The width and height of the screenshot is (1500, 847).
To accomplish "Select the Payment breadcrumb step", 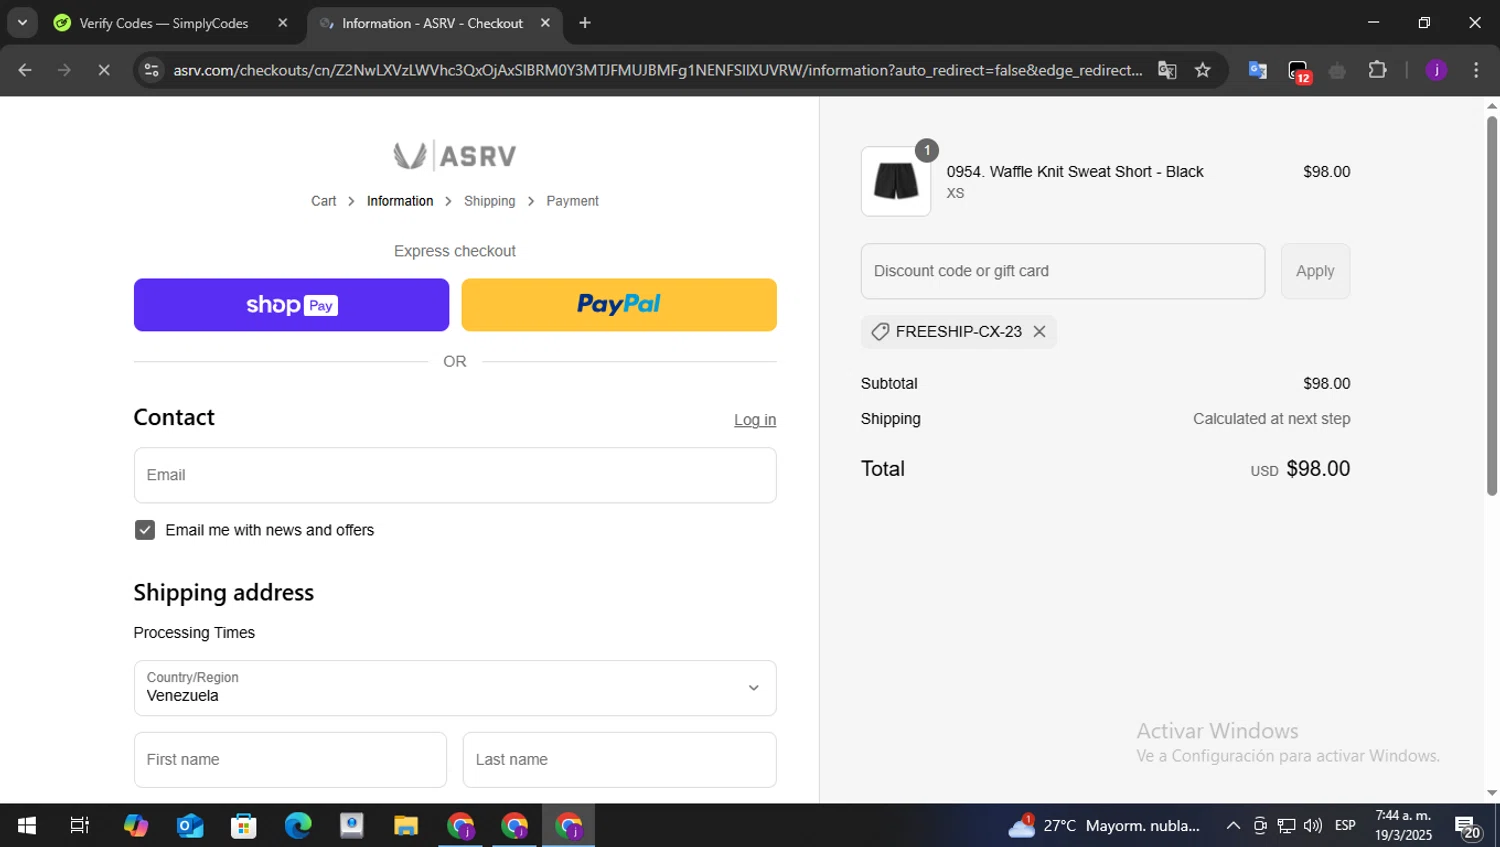I will [x=572, y=201].
